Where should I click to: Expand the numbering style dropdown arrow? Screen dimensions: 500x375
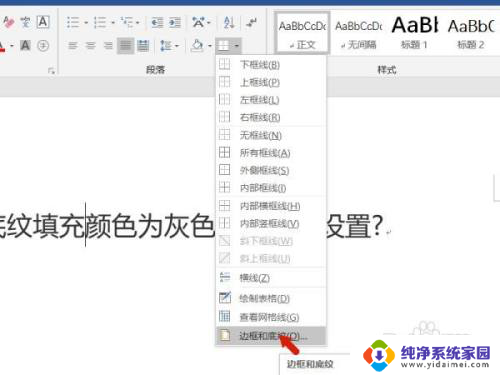click(x=113, y=23)
